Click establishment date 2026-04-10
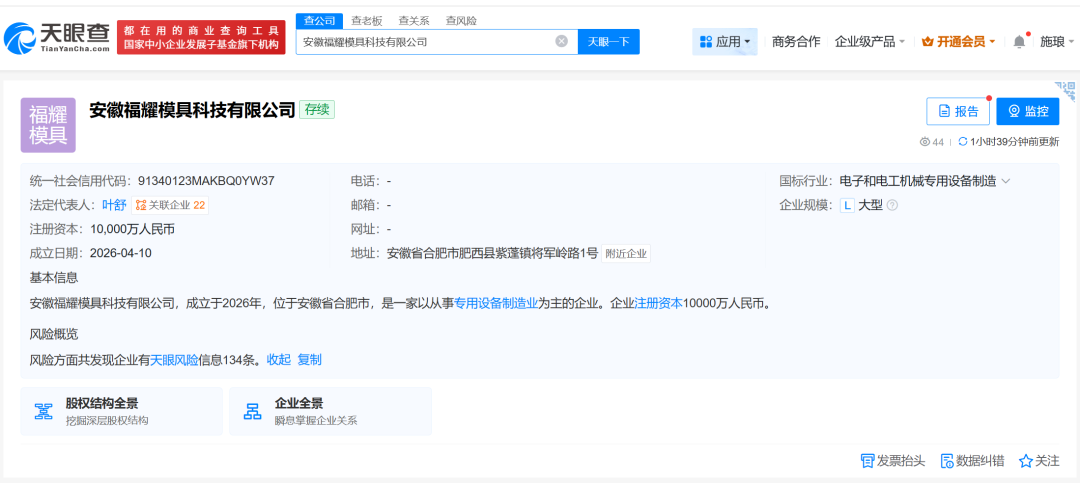Screen dimensions: 1080x483 click(121, 253)
